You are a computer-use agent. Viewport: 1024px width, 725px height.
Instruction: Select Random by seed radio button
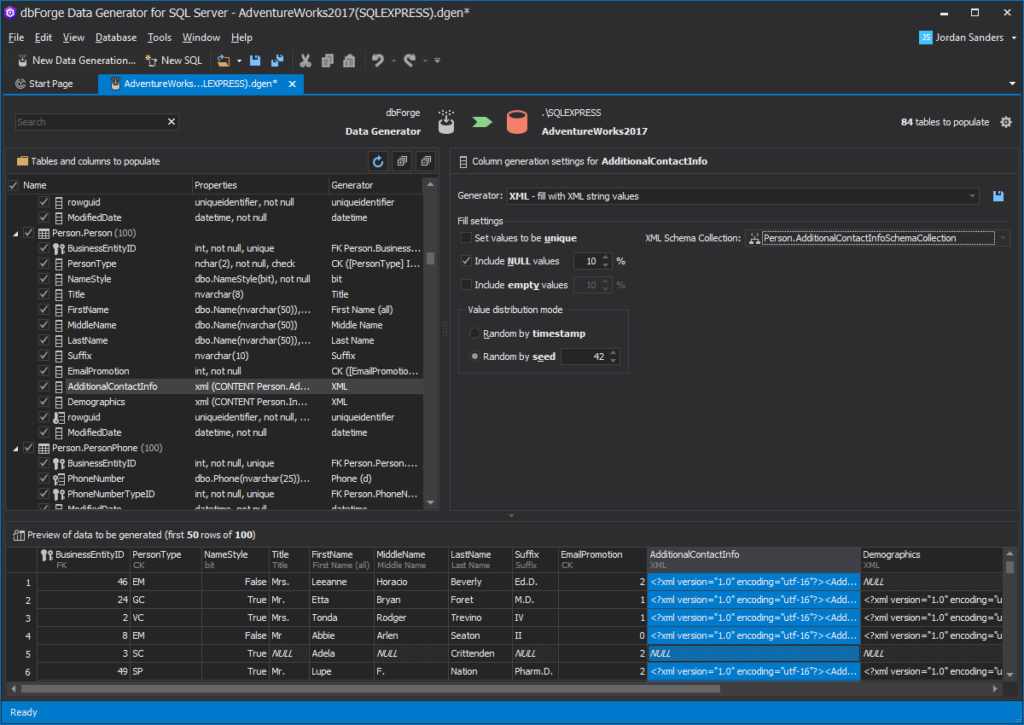pyautogui.click(x=475, y=357)
